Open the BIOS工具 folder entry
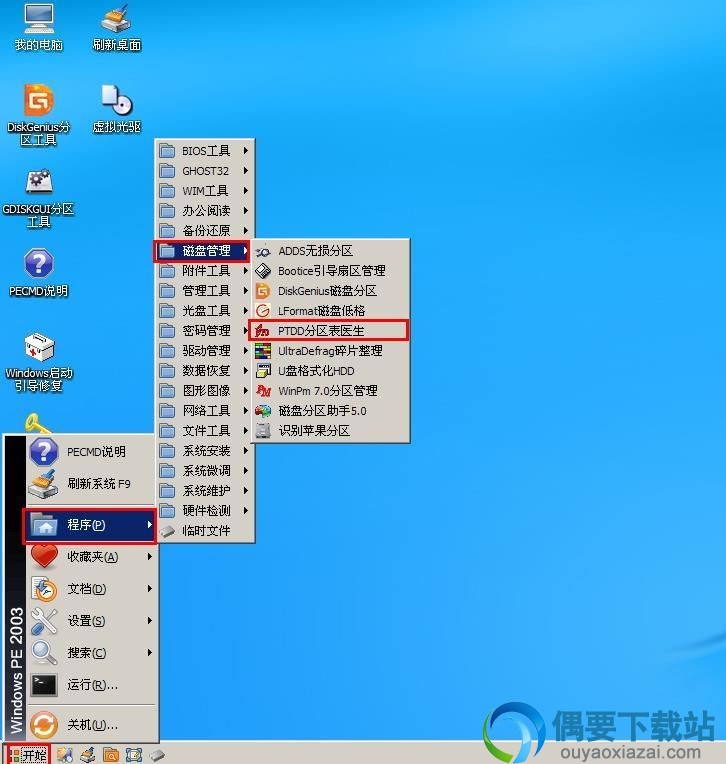This screenshot has width=726, height=764. point(205,151)
